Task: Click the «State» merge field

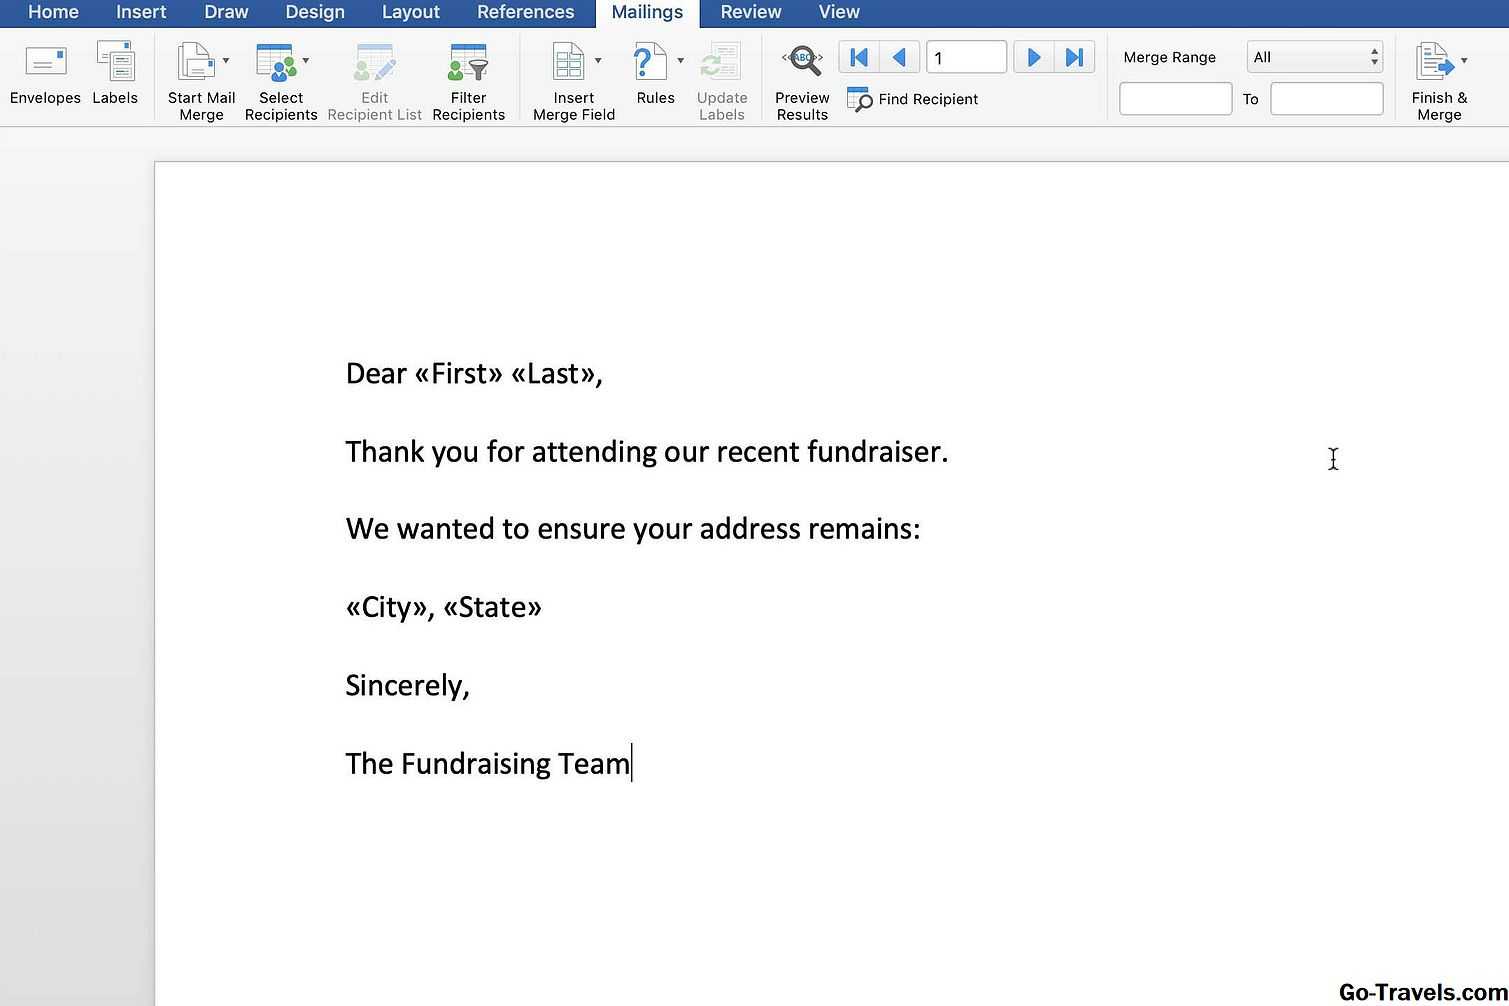Action: tap(492, 607)
